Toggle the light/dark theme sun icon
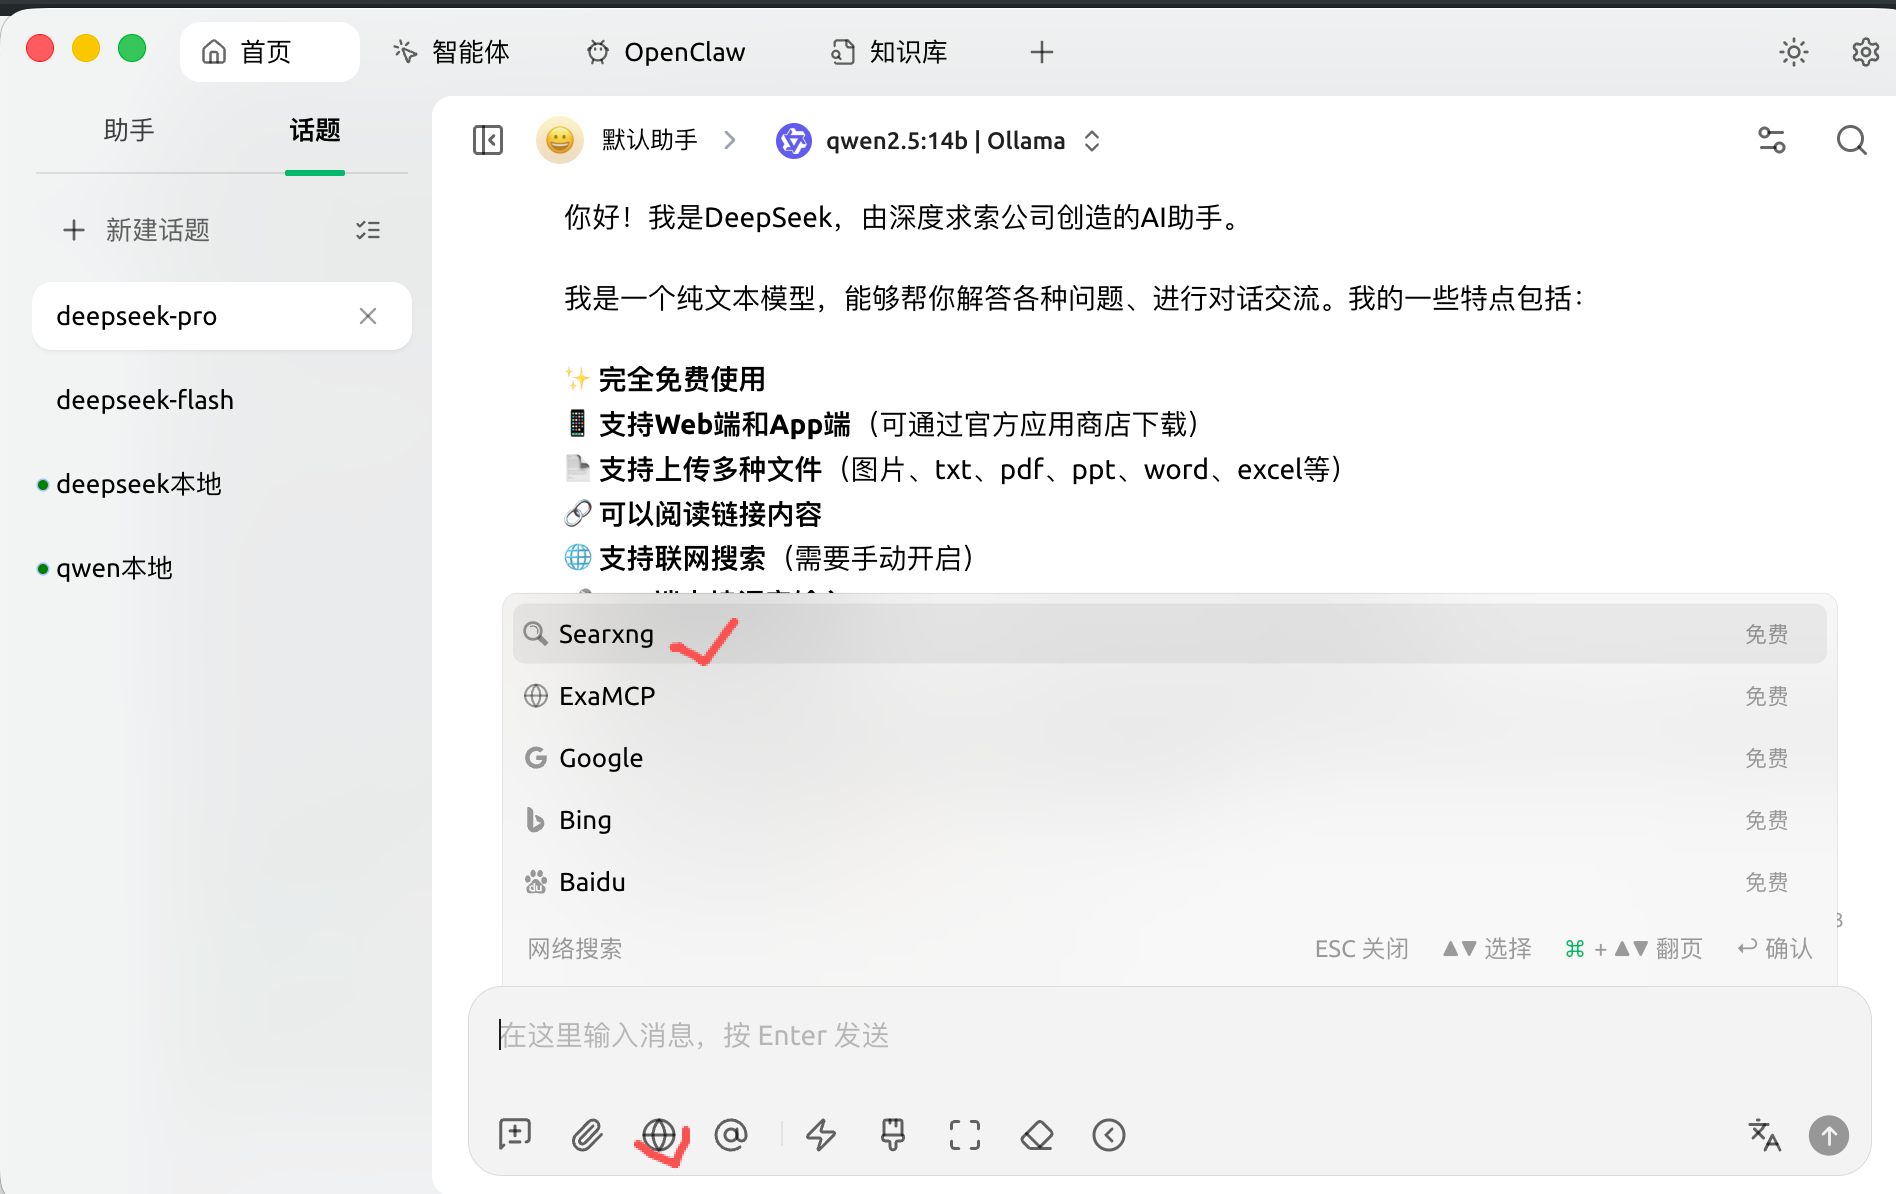Image resolution: width=1896 pixels, height=1194 pixels. [x=1794, y=52]
